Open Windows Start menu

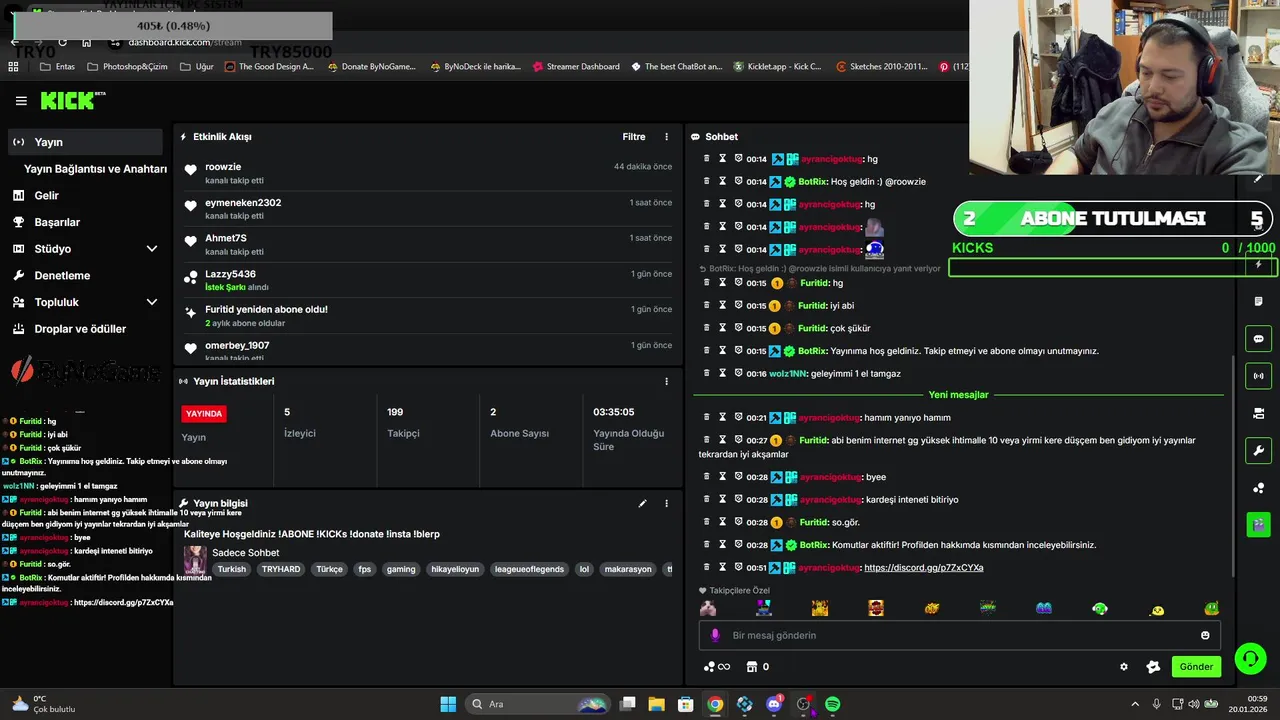[448, 704]
